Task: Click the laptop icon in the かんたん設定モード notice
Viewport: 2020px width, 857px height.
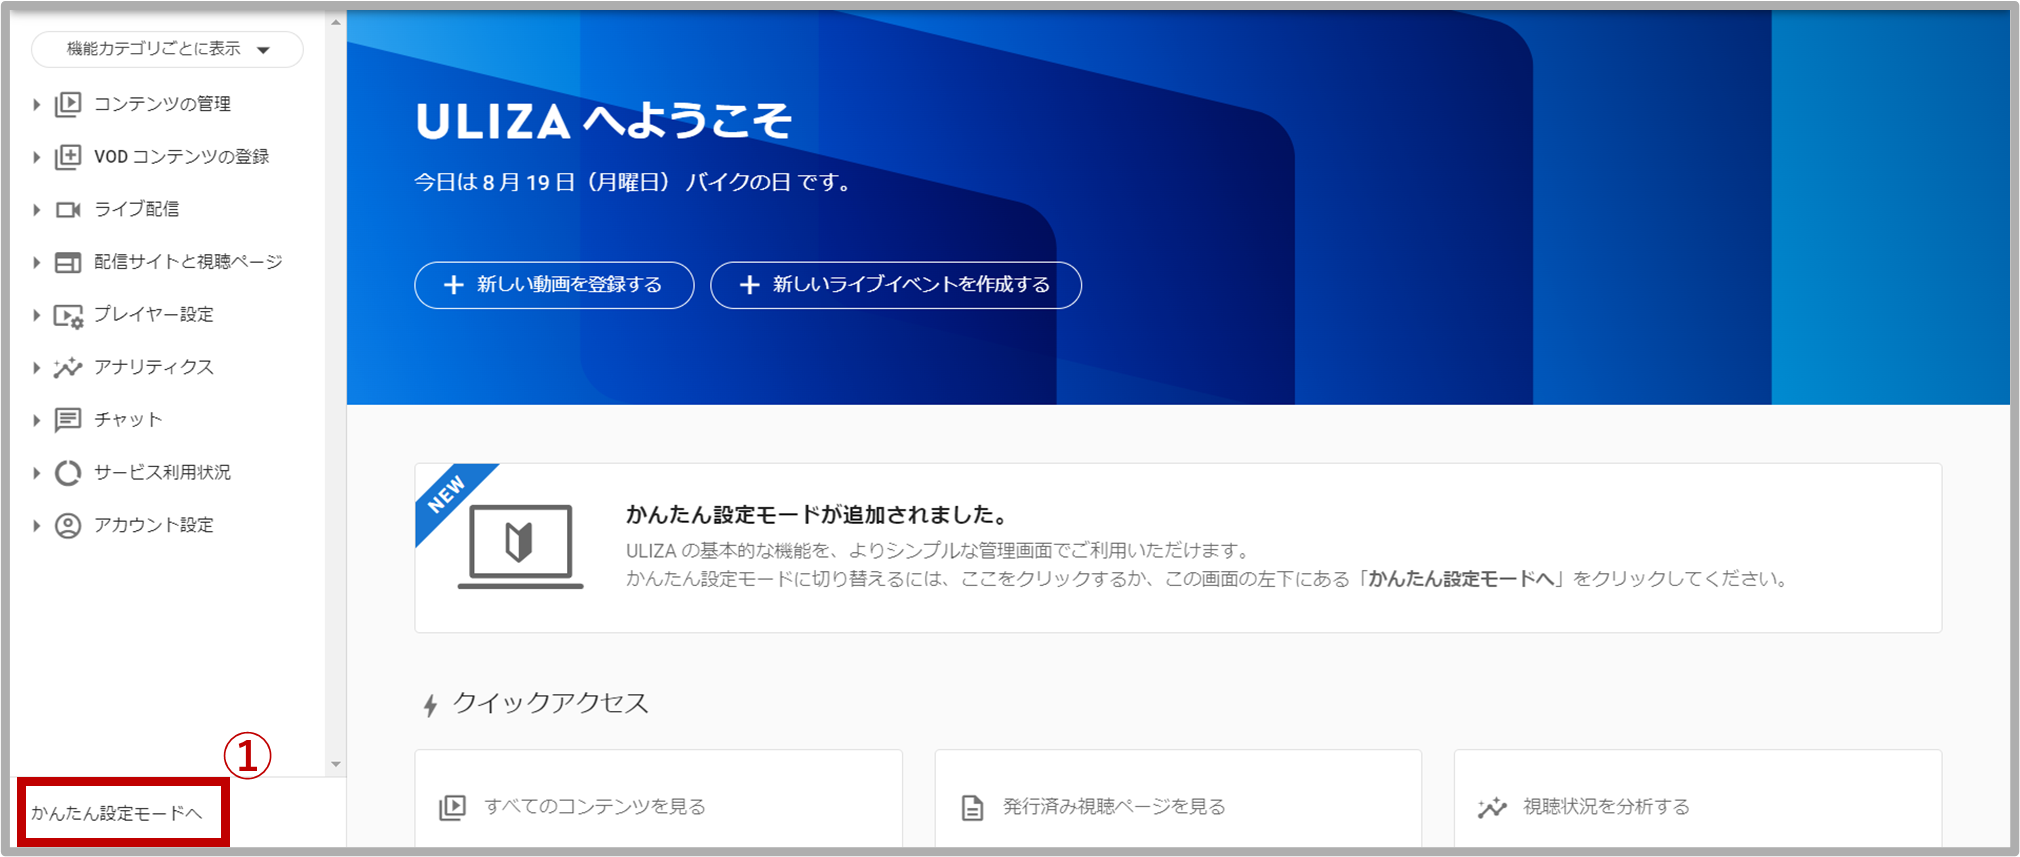Action: pos(520,547)
